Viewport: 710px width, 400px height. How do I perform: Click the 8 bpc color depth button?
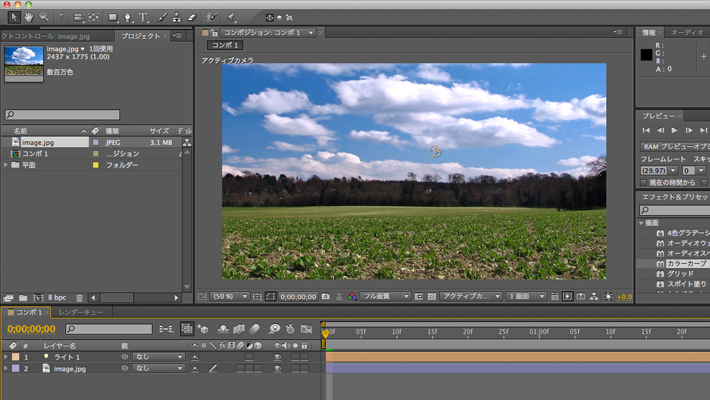tap(58, 297)
